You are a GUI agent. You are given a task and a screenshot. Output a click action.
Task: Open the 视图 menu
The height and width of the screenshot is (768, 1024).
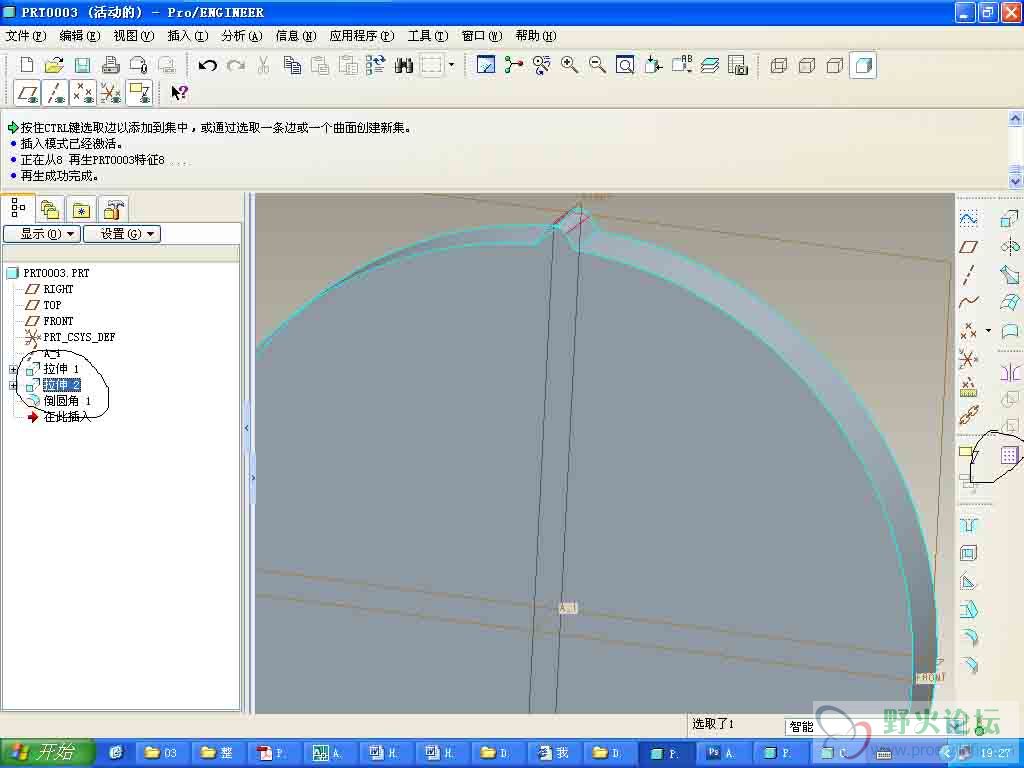click(x=134, y=36)
